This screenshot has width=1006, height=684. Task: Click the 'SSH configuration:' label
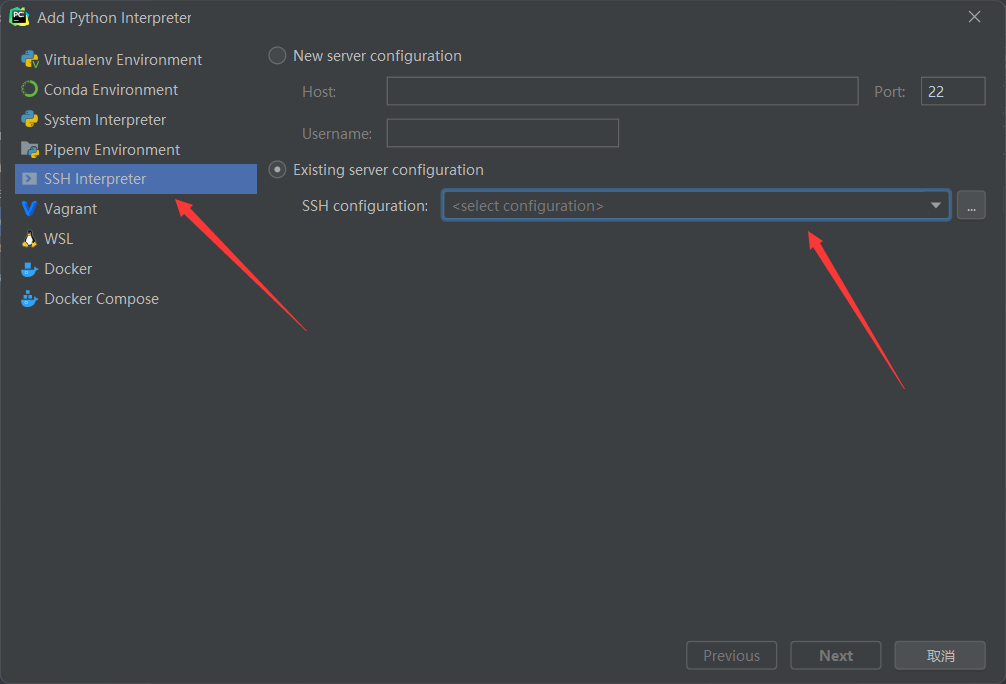(x=364, y=206)
